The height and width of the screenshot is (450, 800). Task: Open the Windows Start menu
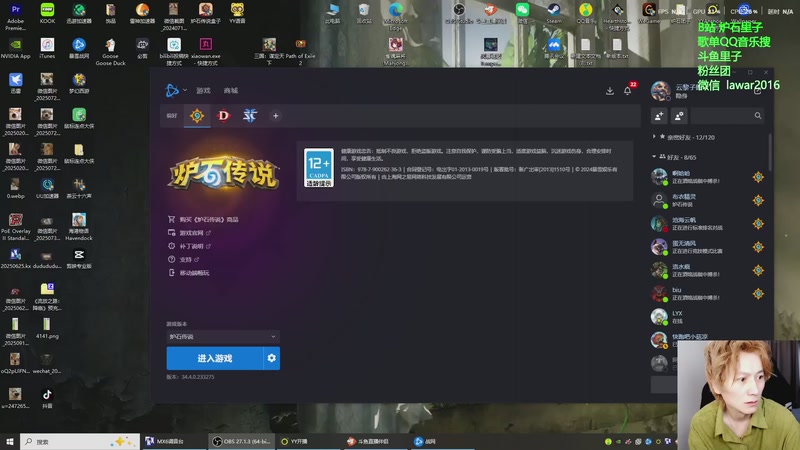(10, 441)
